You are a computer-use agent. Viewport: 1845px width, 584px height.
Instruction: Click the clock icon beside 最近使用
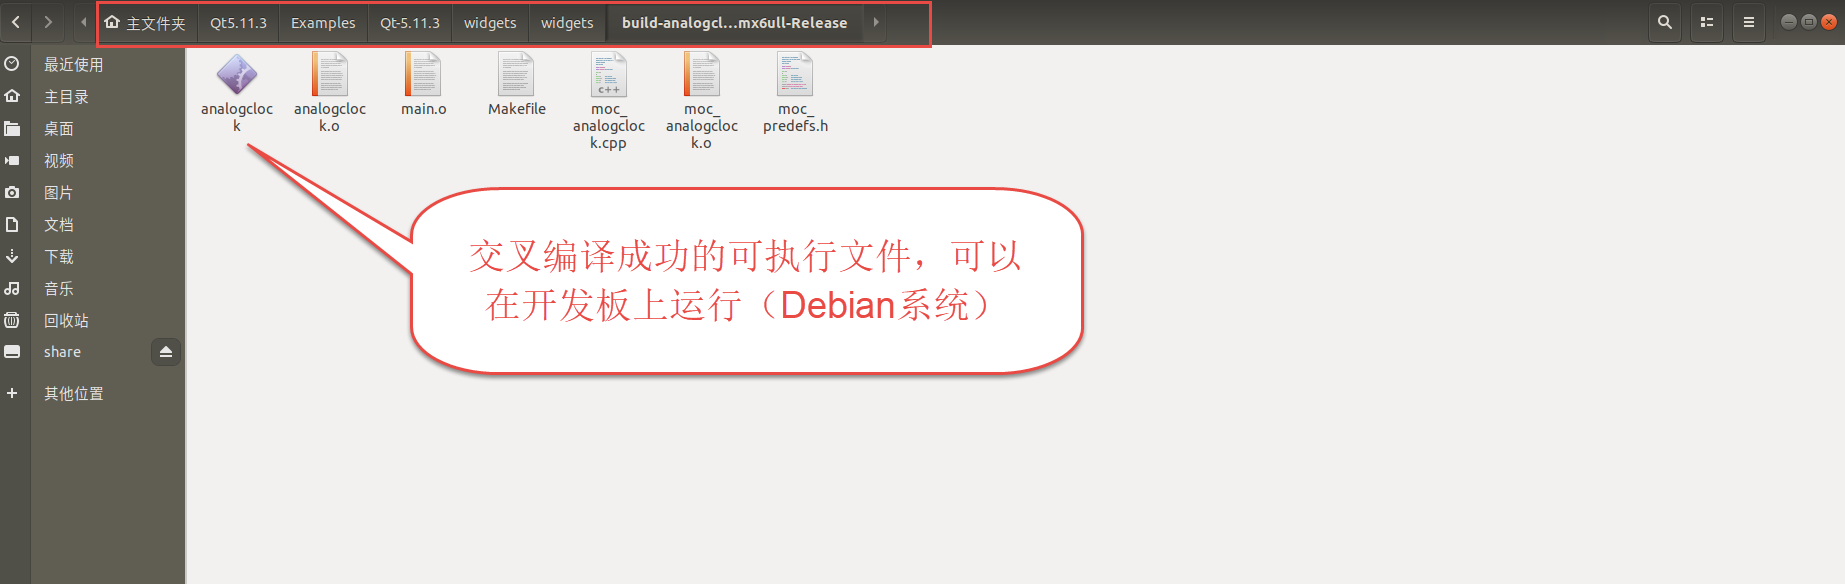(x=12, y=64)
